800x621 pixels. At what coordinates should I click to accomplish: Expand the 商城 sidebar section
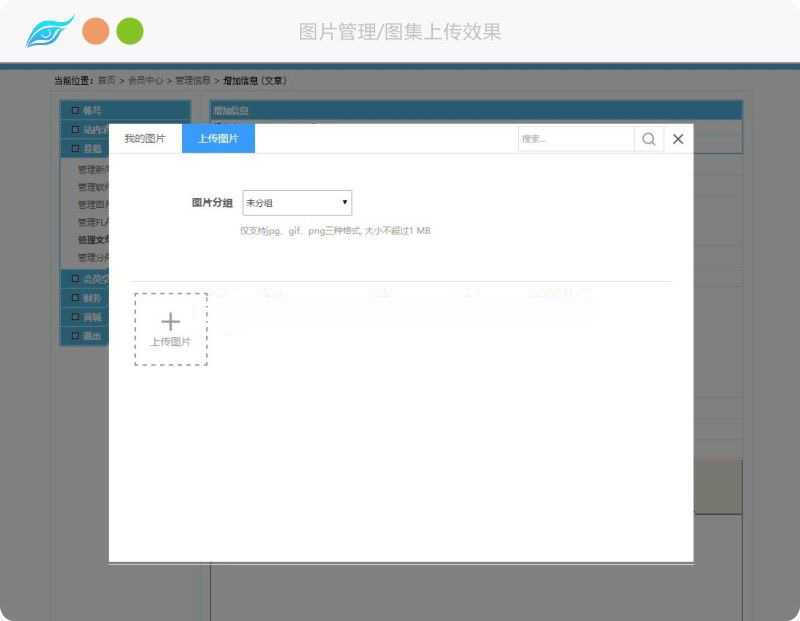(91, 316)
